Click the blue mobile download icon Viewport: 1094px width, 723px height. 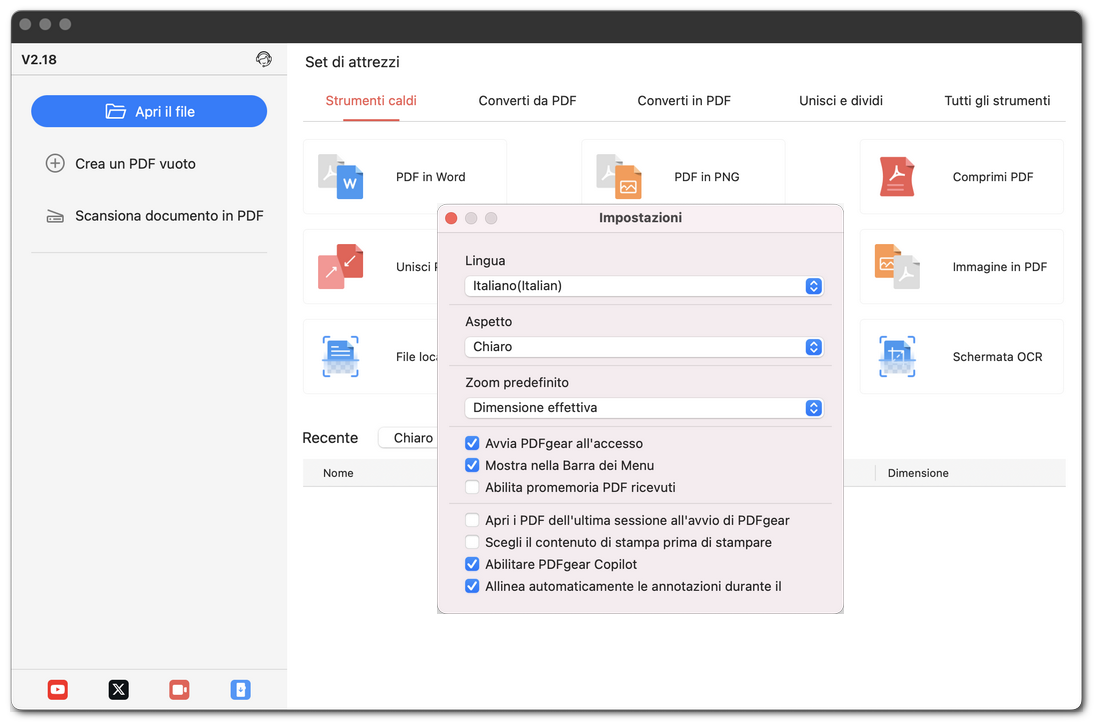click(240, 689)
